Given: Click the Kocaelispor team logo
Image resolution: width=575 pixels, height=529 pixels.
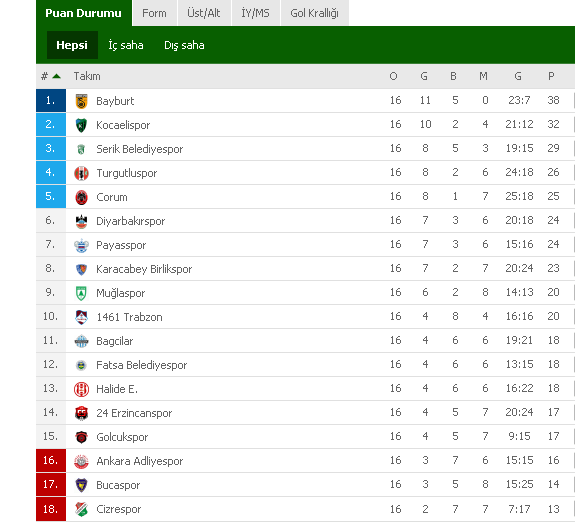Looking at the screenshot, I should [81, 125].
